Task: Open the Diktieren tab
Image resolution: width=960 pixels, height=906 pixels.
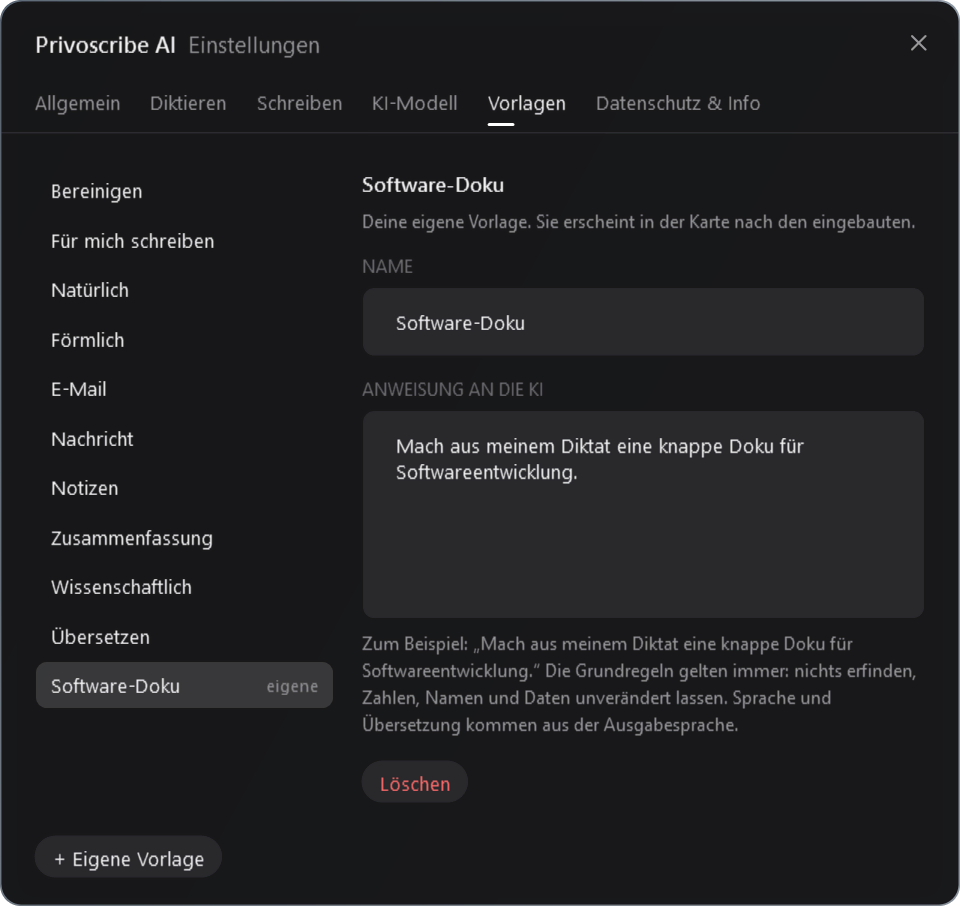Action: point(188,103)
